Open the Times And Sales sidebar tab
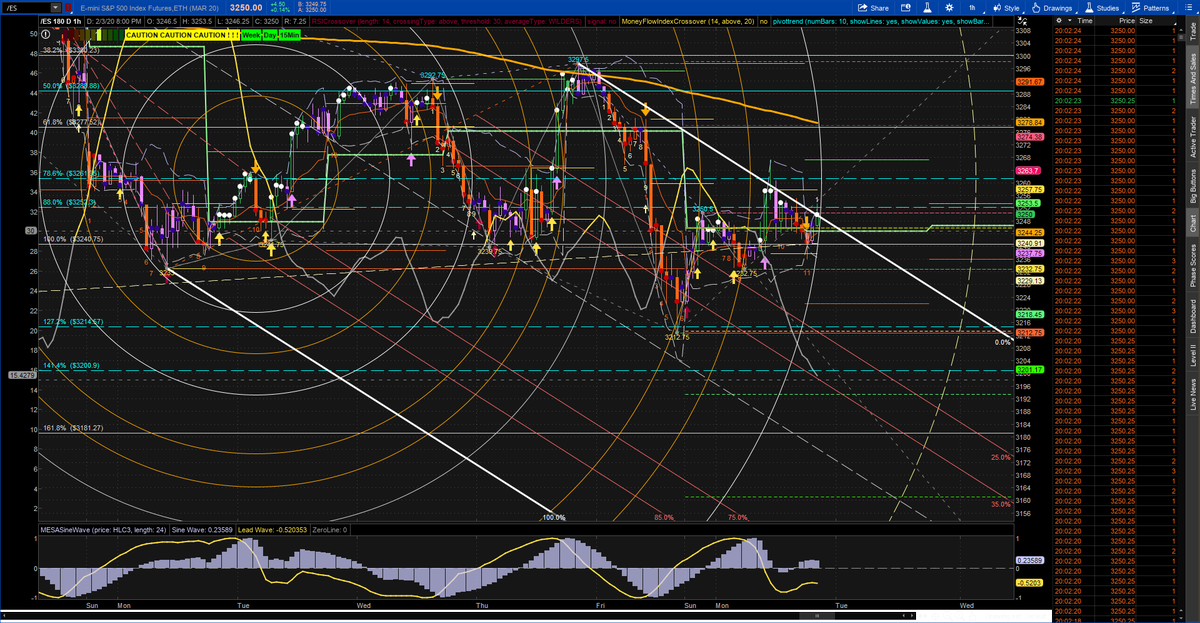This screenshot has height=623, width=1200. coord(1192,81)
